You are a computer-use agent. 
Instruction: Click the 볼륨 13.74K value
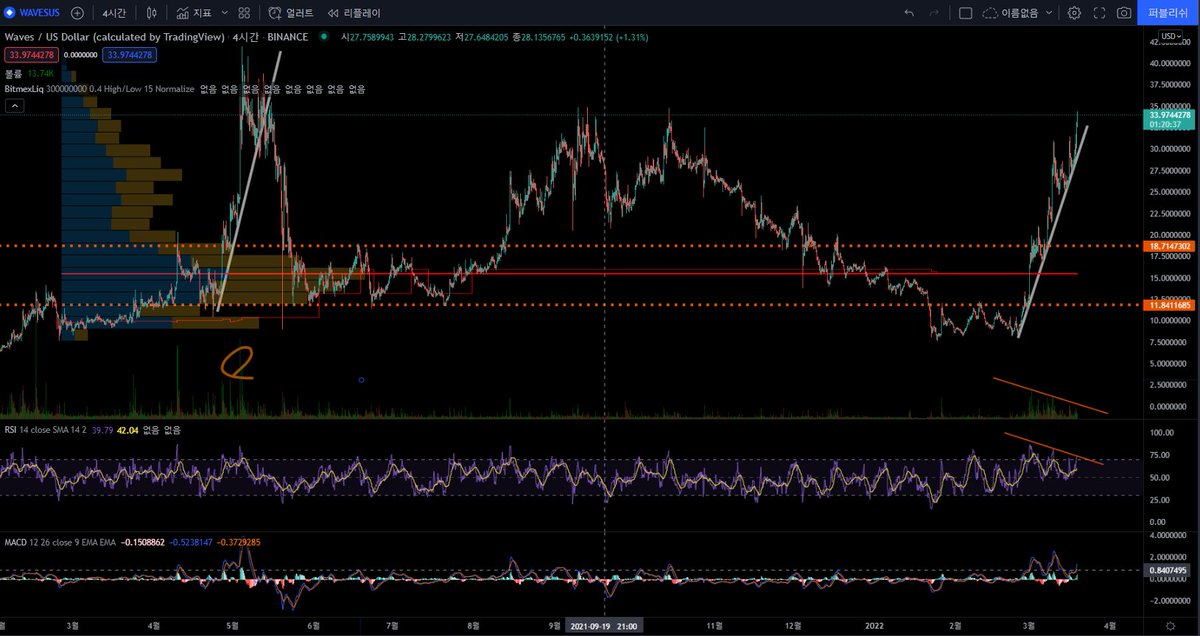click(43, 74)
